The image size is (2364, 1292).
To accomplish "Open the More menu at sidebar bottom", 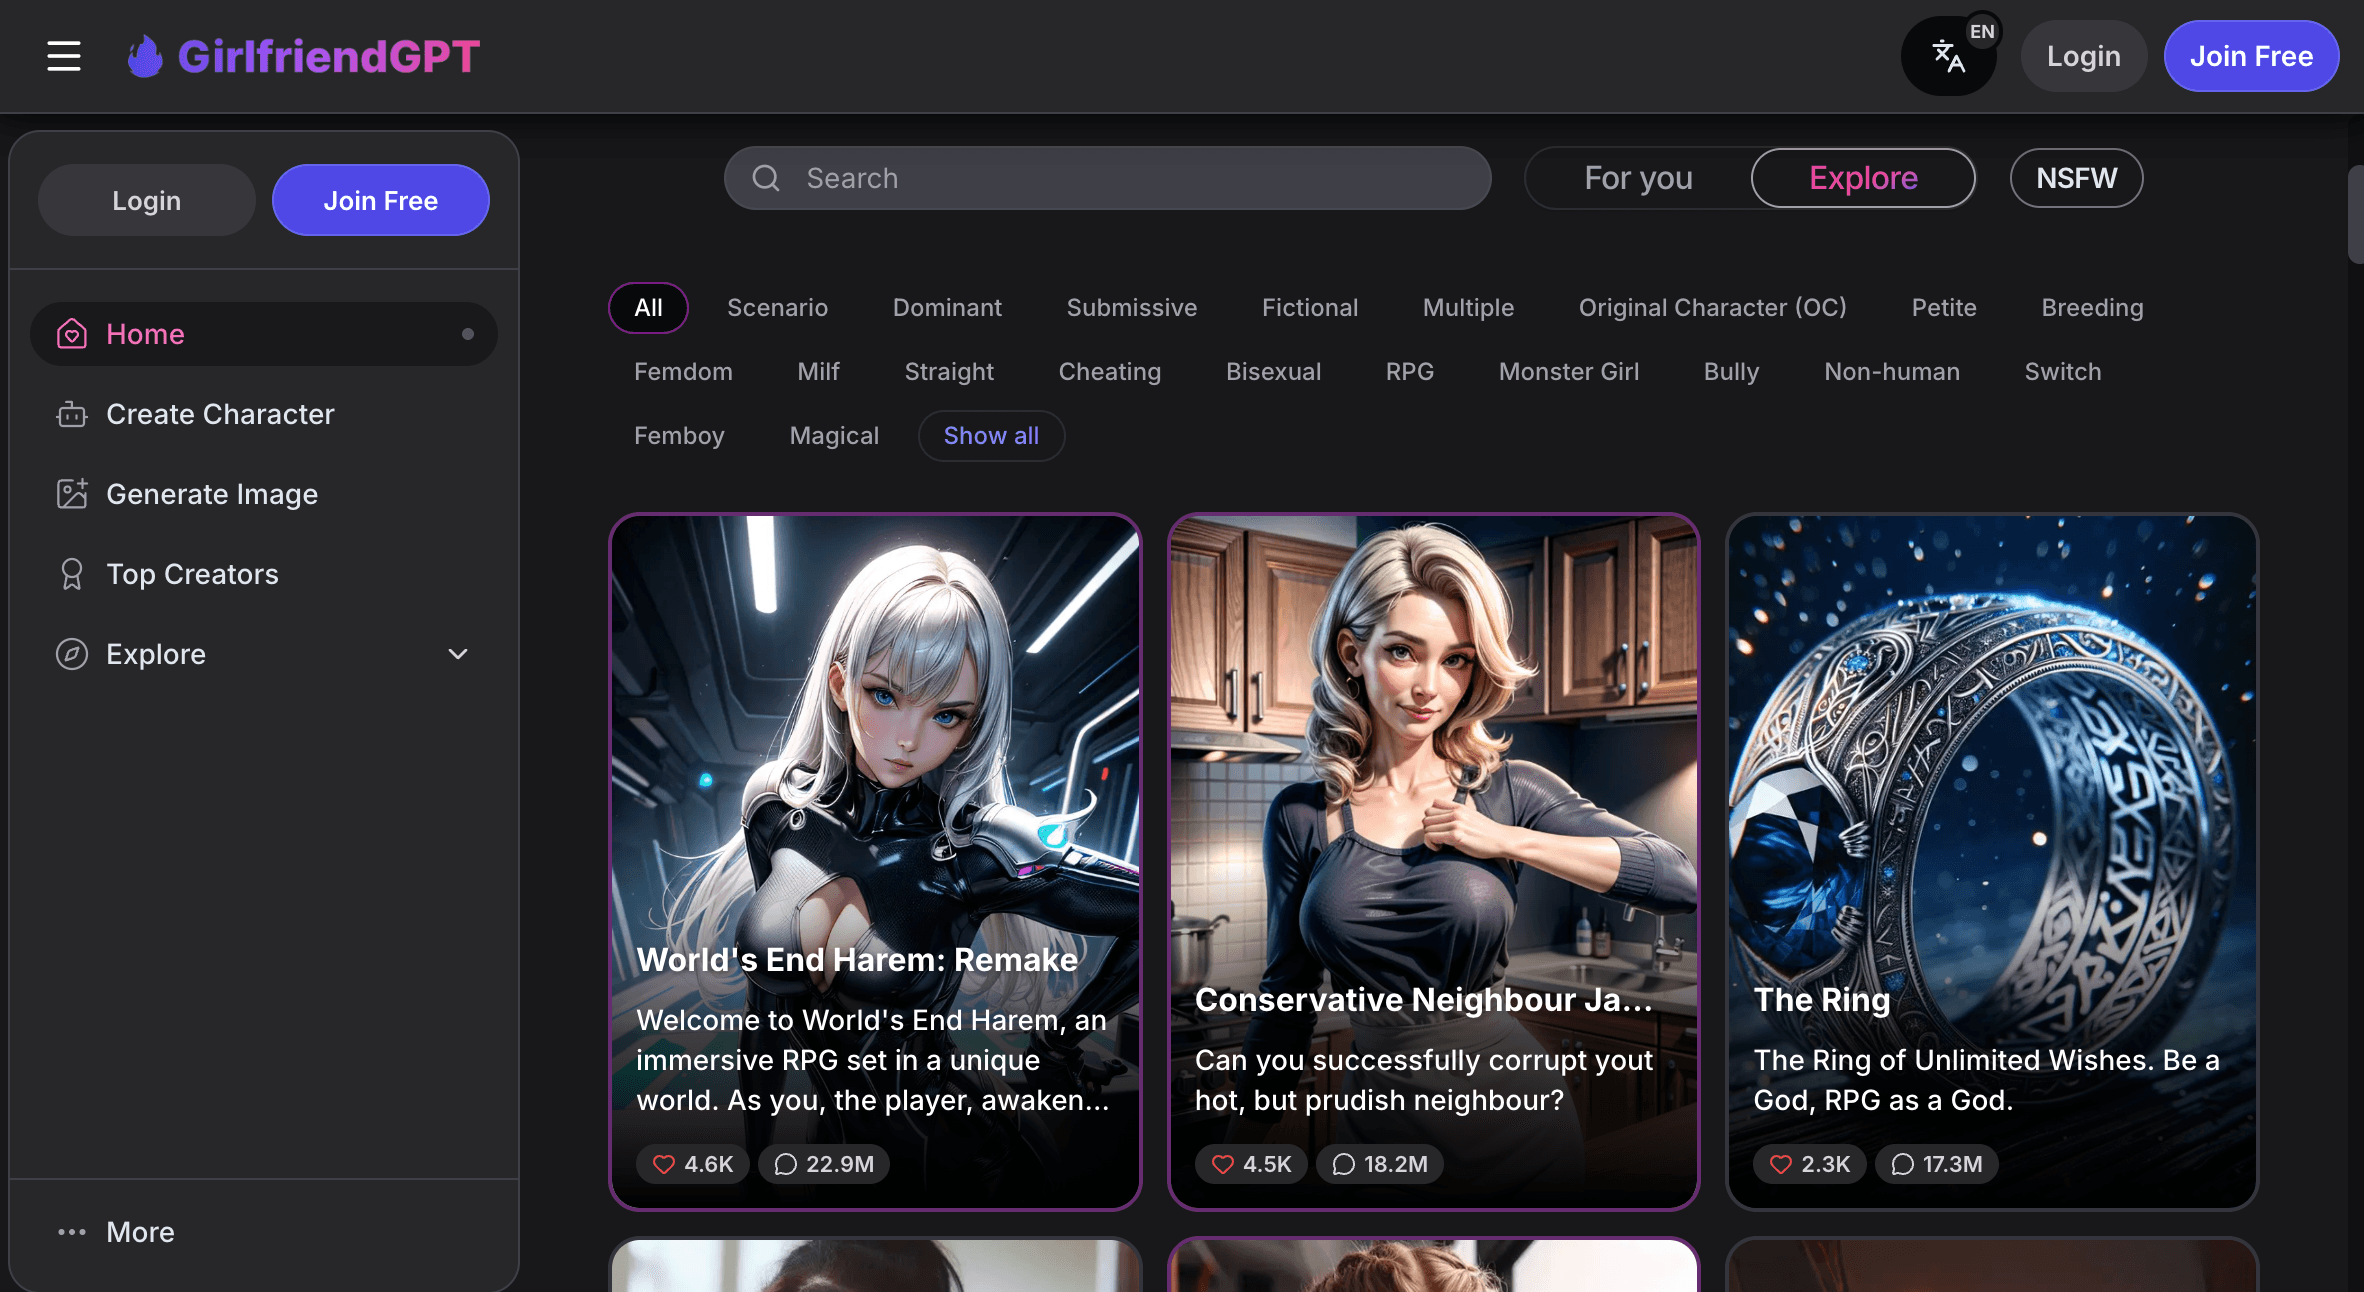I will [264, 1232].
